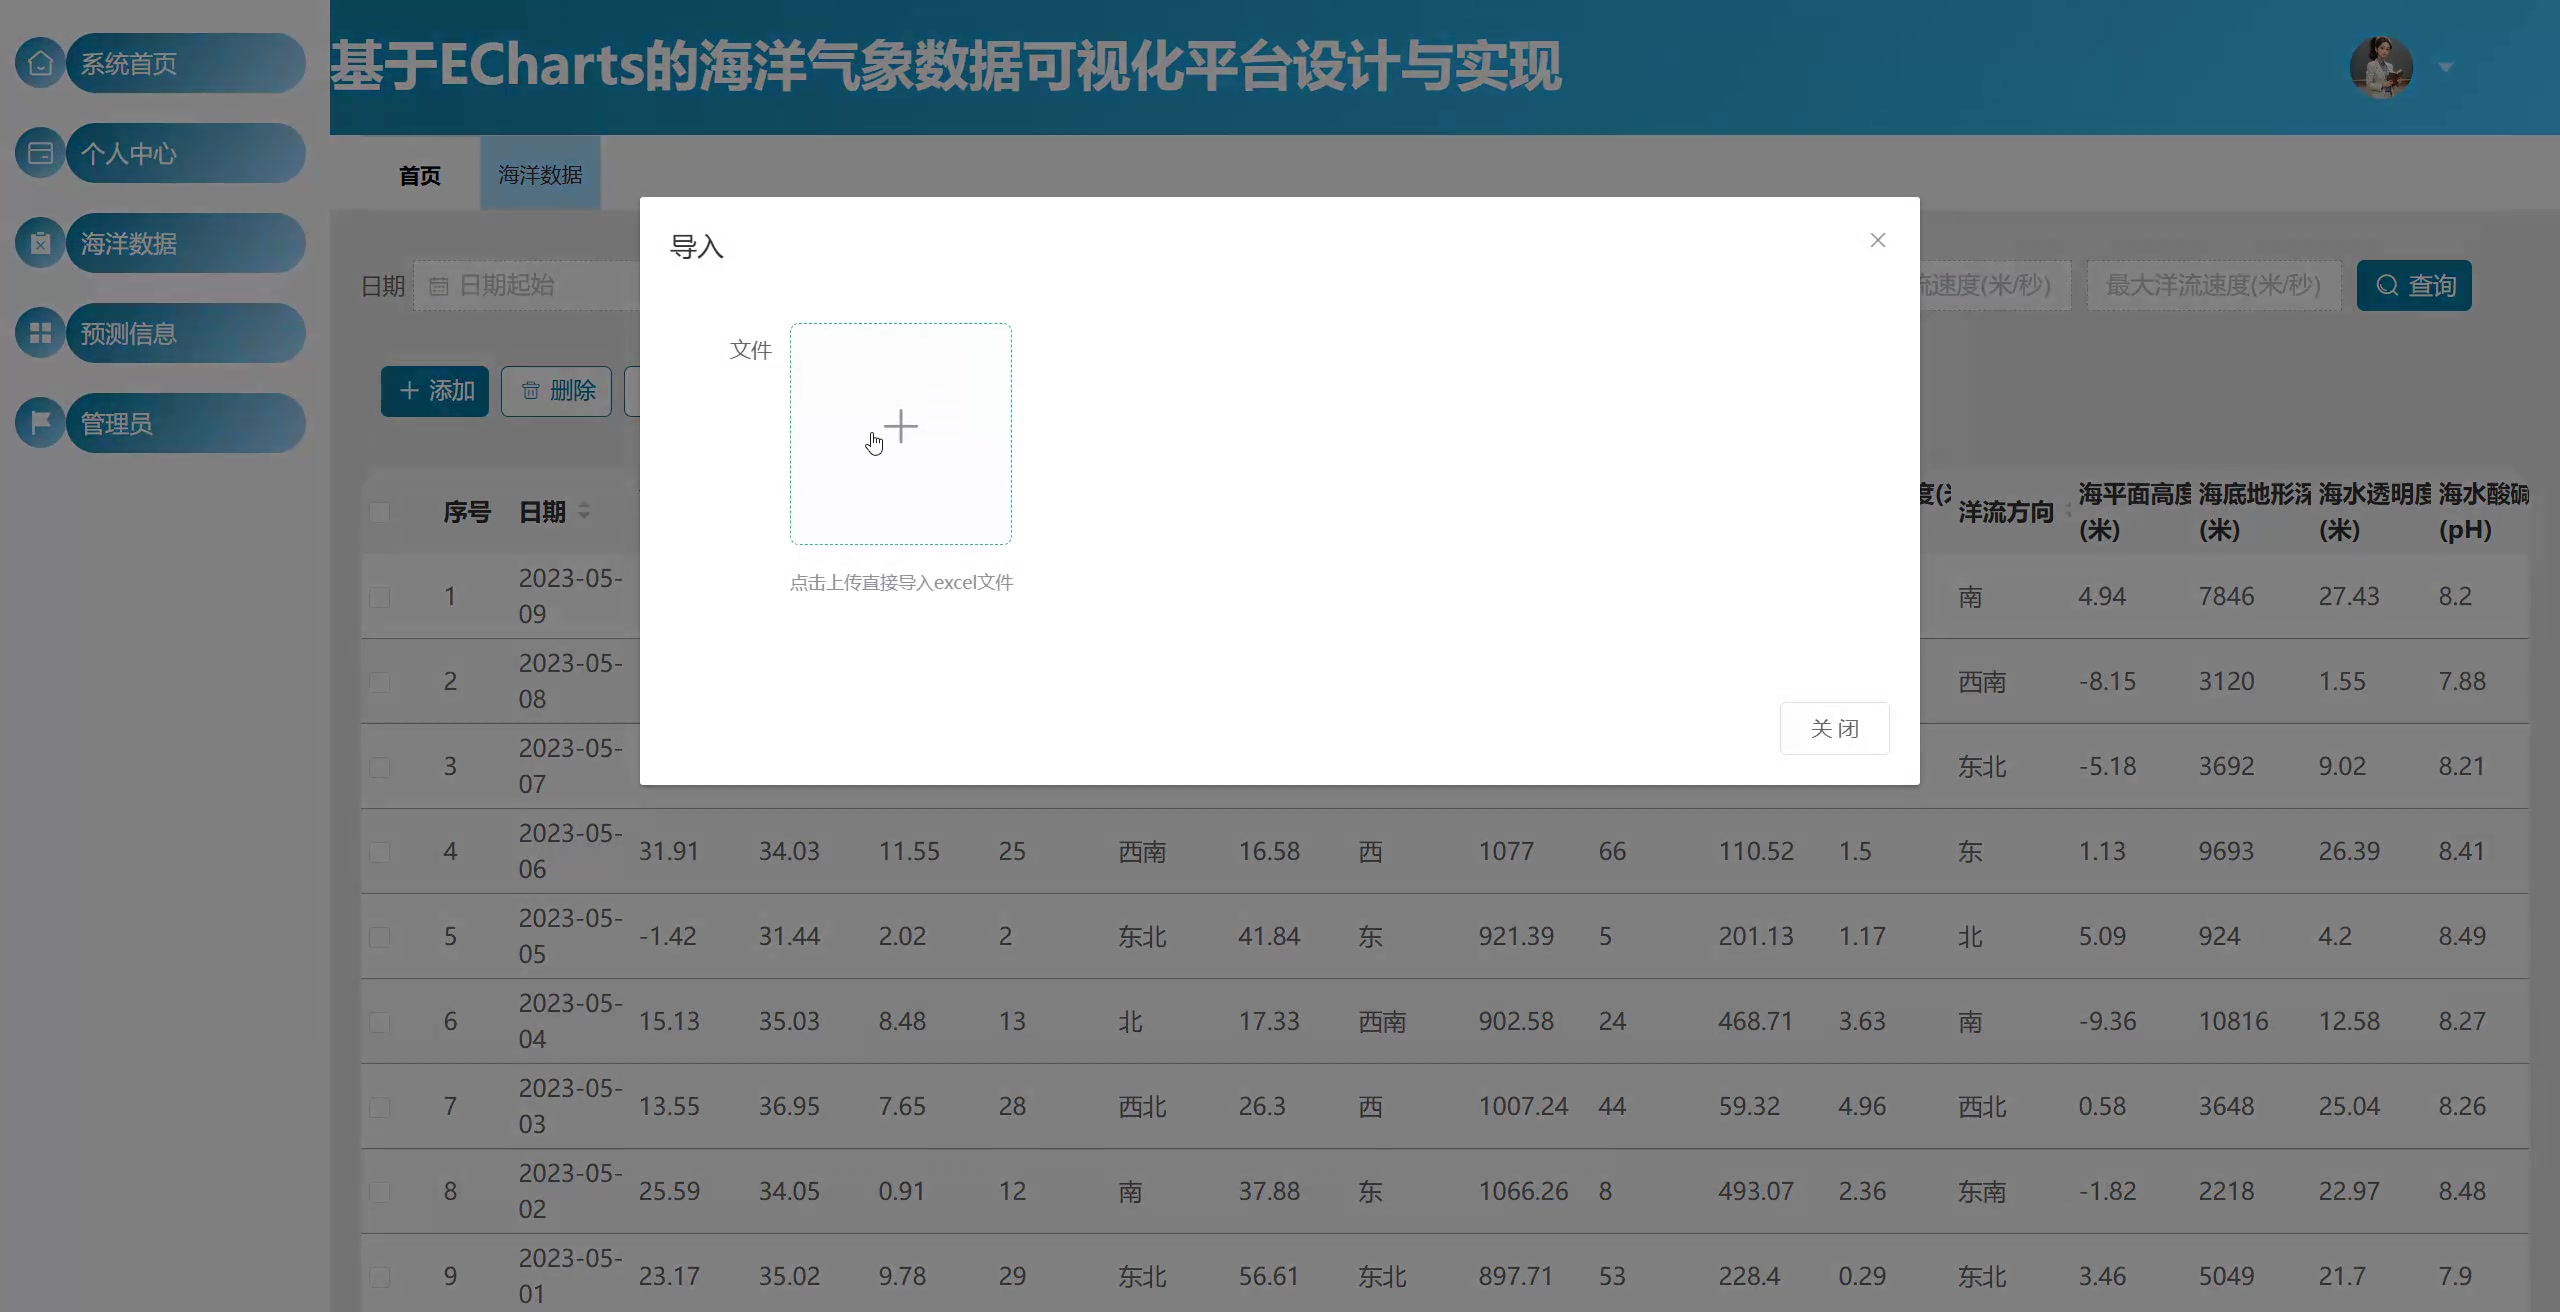Image resolution: width=2560 pixels, height=1312 pixels.
Task: Click the value 1007.24 in row 7
Action: [x=1523, y=1106]
